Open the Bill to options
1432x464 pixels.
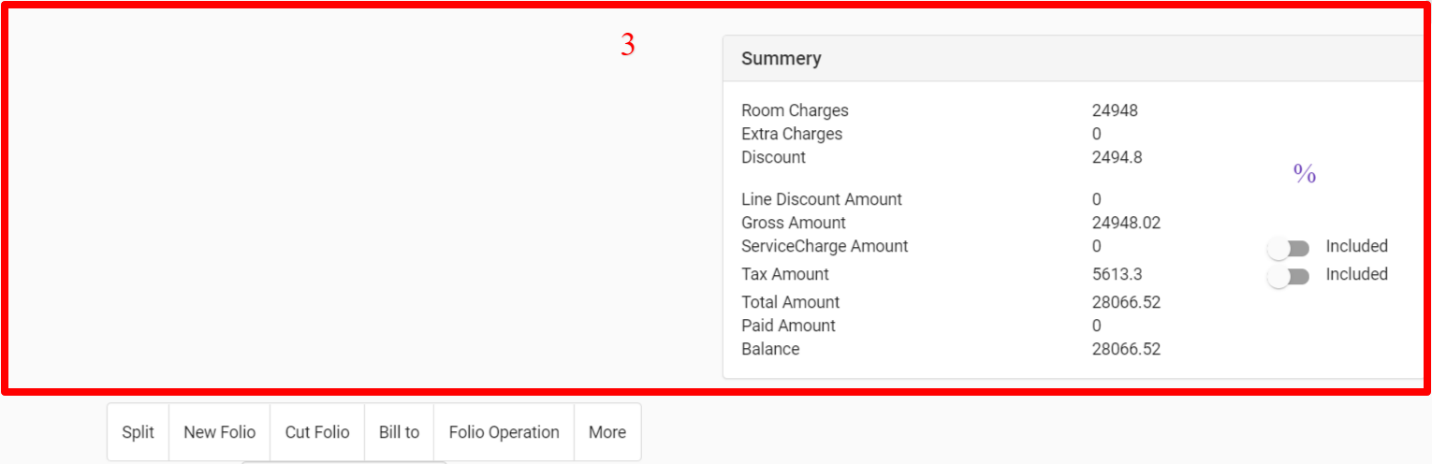399,432
